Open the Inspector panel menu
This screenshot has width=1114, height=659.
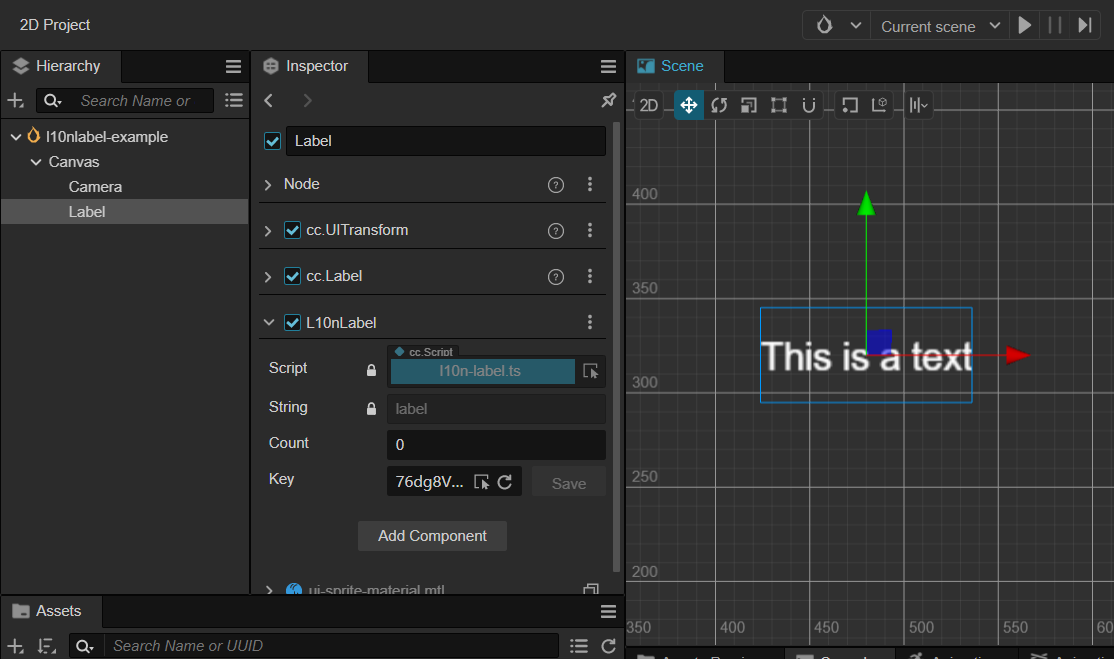pos(608,66)
